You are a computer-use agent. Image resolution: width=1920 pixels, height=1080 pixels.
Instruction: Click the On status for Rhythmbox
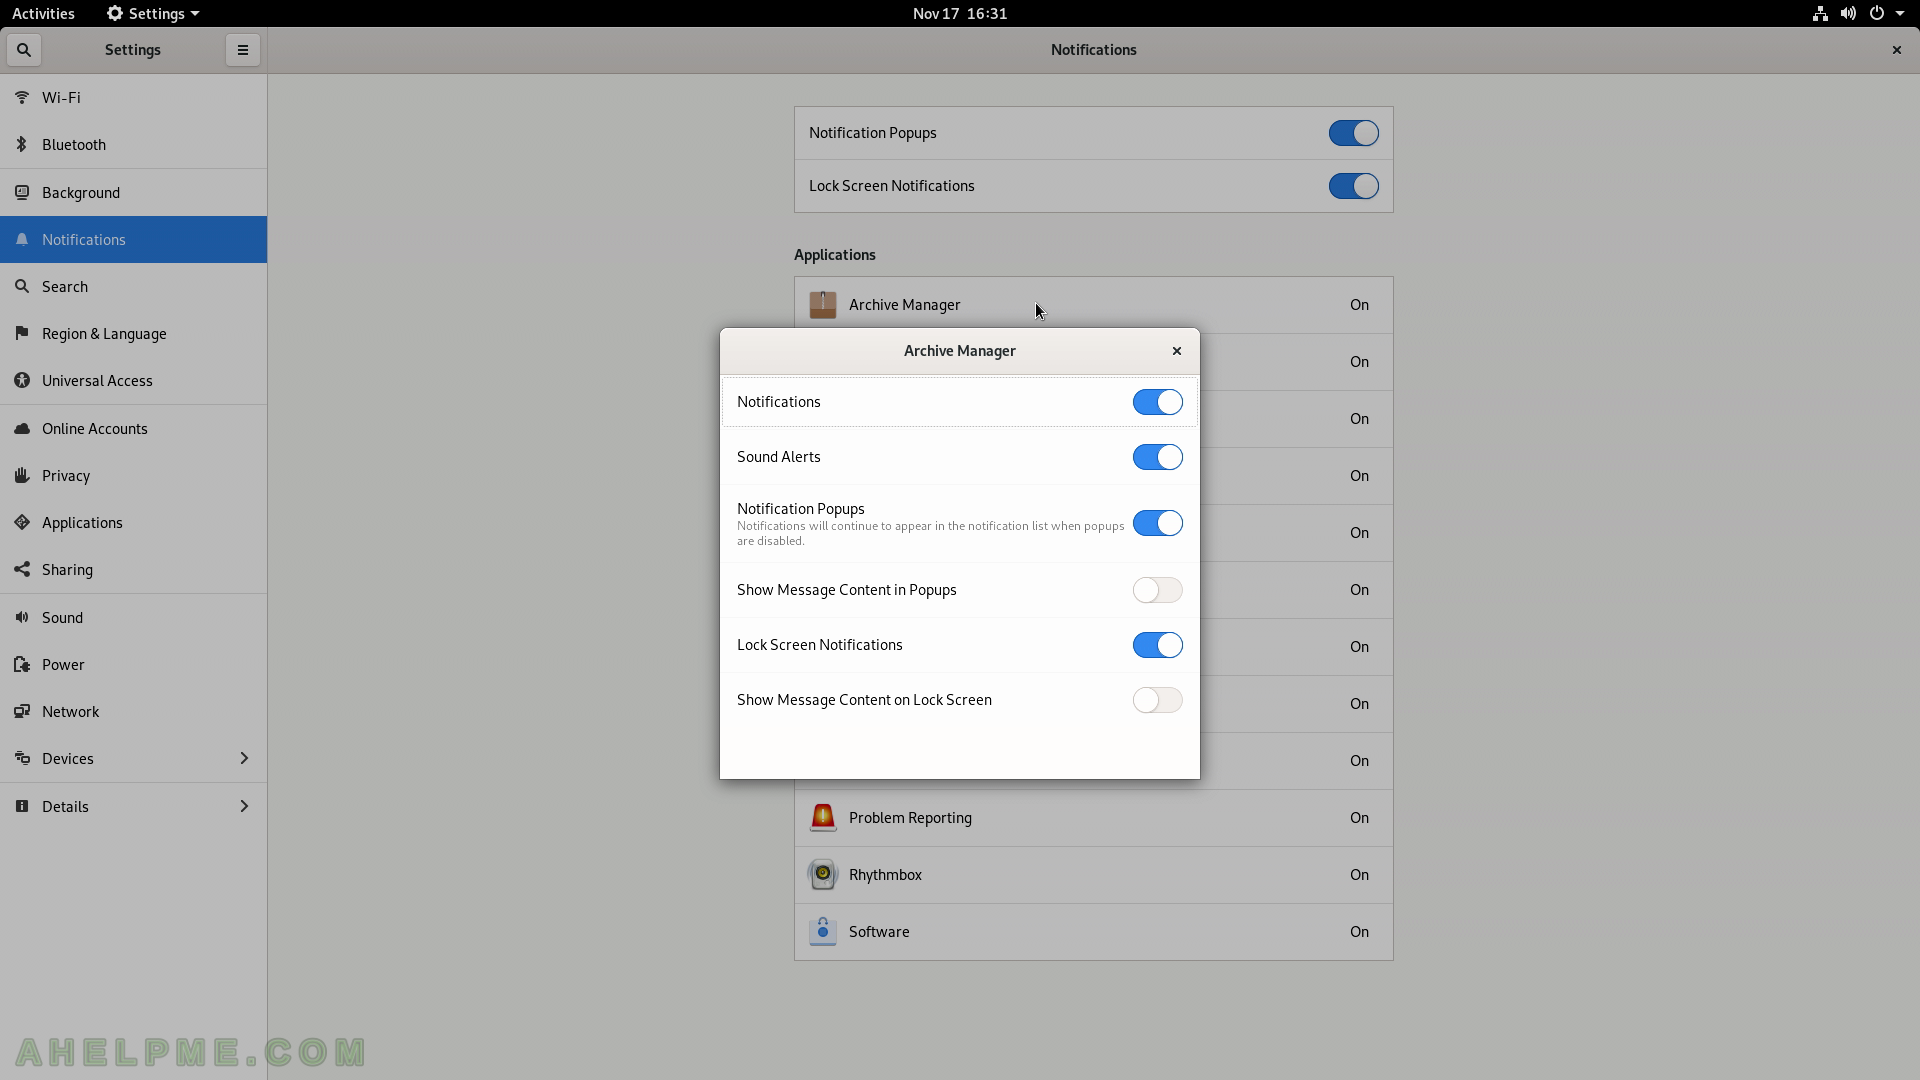pyautogui.click(x=1359, y=875)
